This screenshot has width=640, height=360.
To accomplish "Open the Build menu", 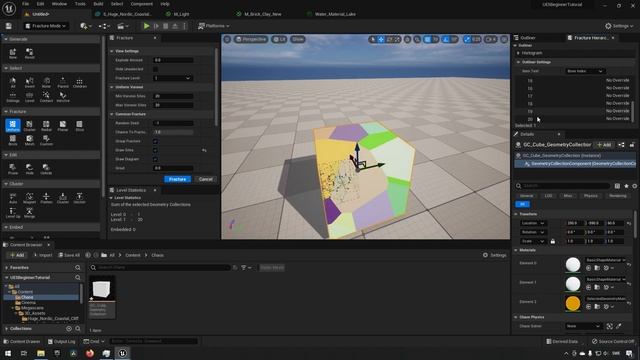I will [x=98, y=4].
